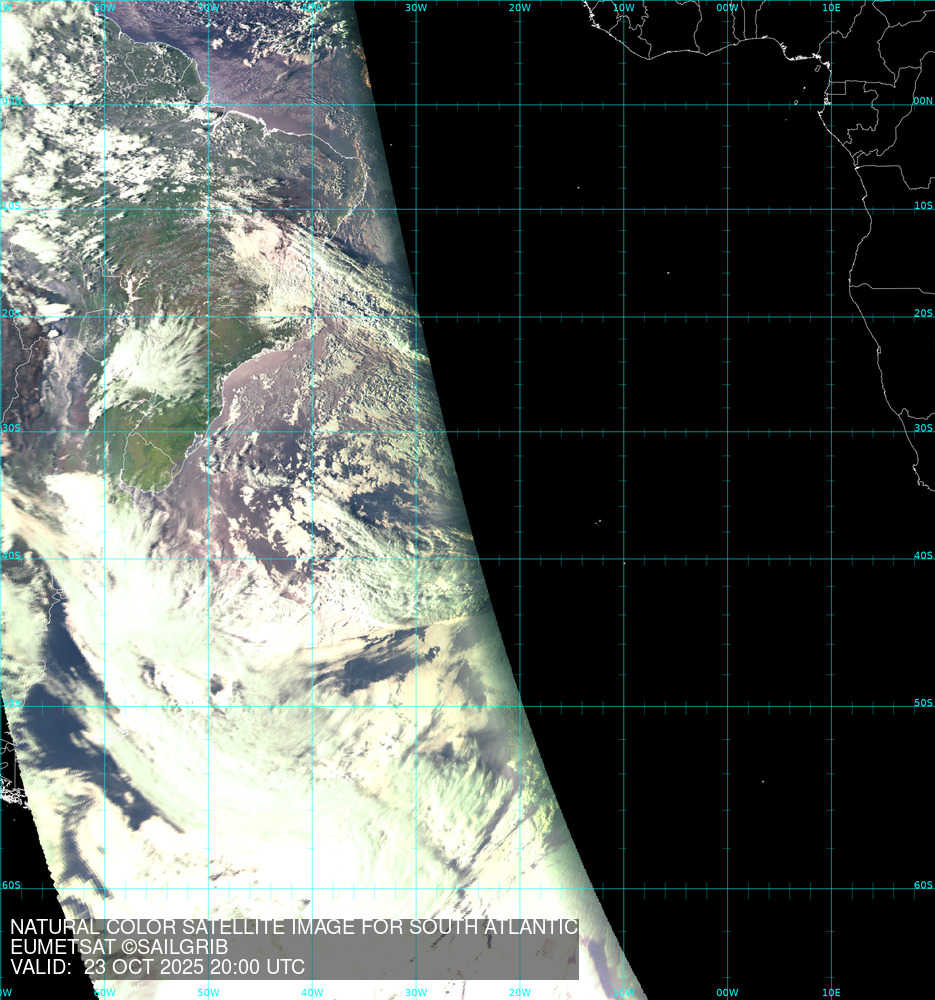Click the 30W longitude label along the top
The height and width of the screenshot is (1000, 935).
pos(416,7)
